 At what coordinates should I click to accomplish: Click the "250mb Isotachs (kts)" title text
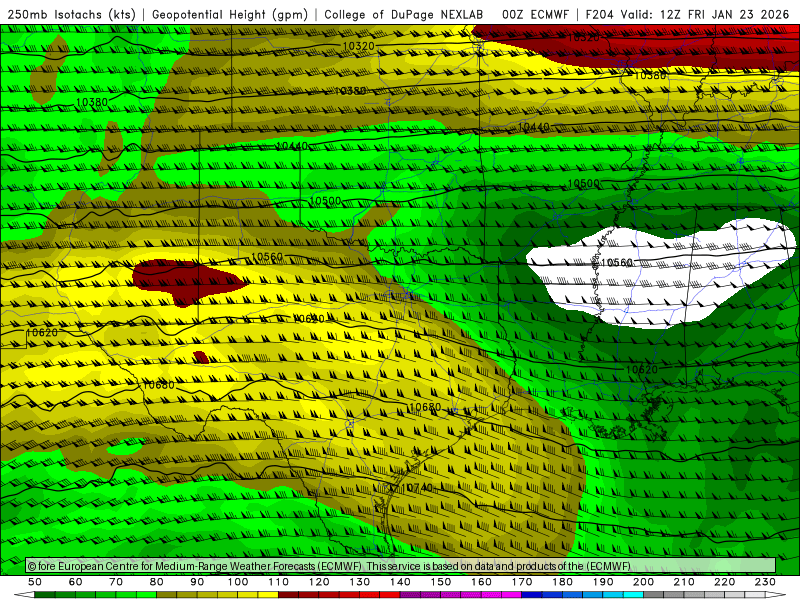[x=72, y=14]
